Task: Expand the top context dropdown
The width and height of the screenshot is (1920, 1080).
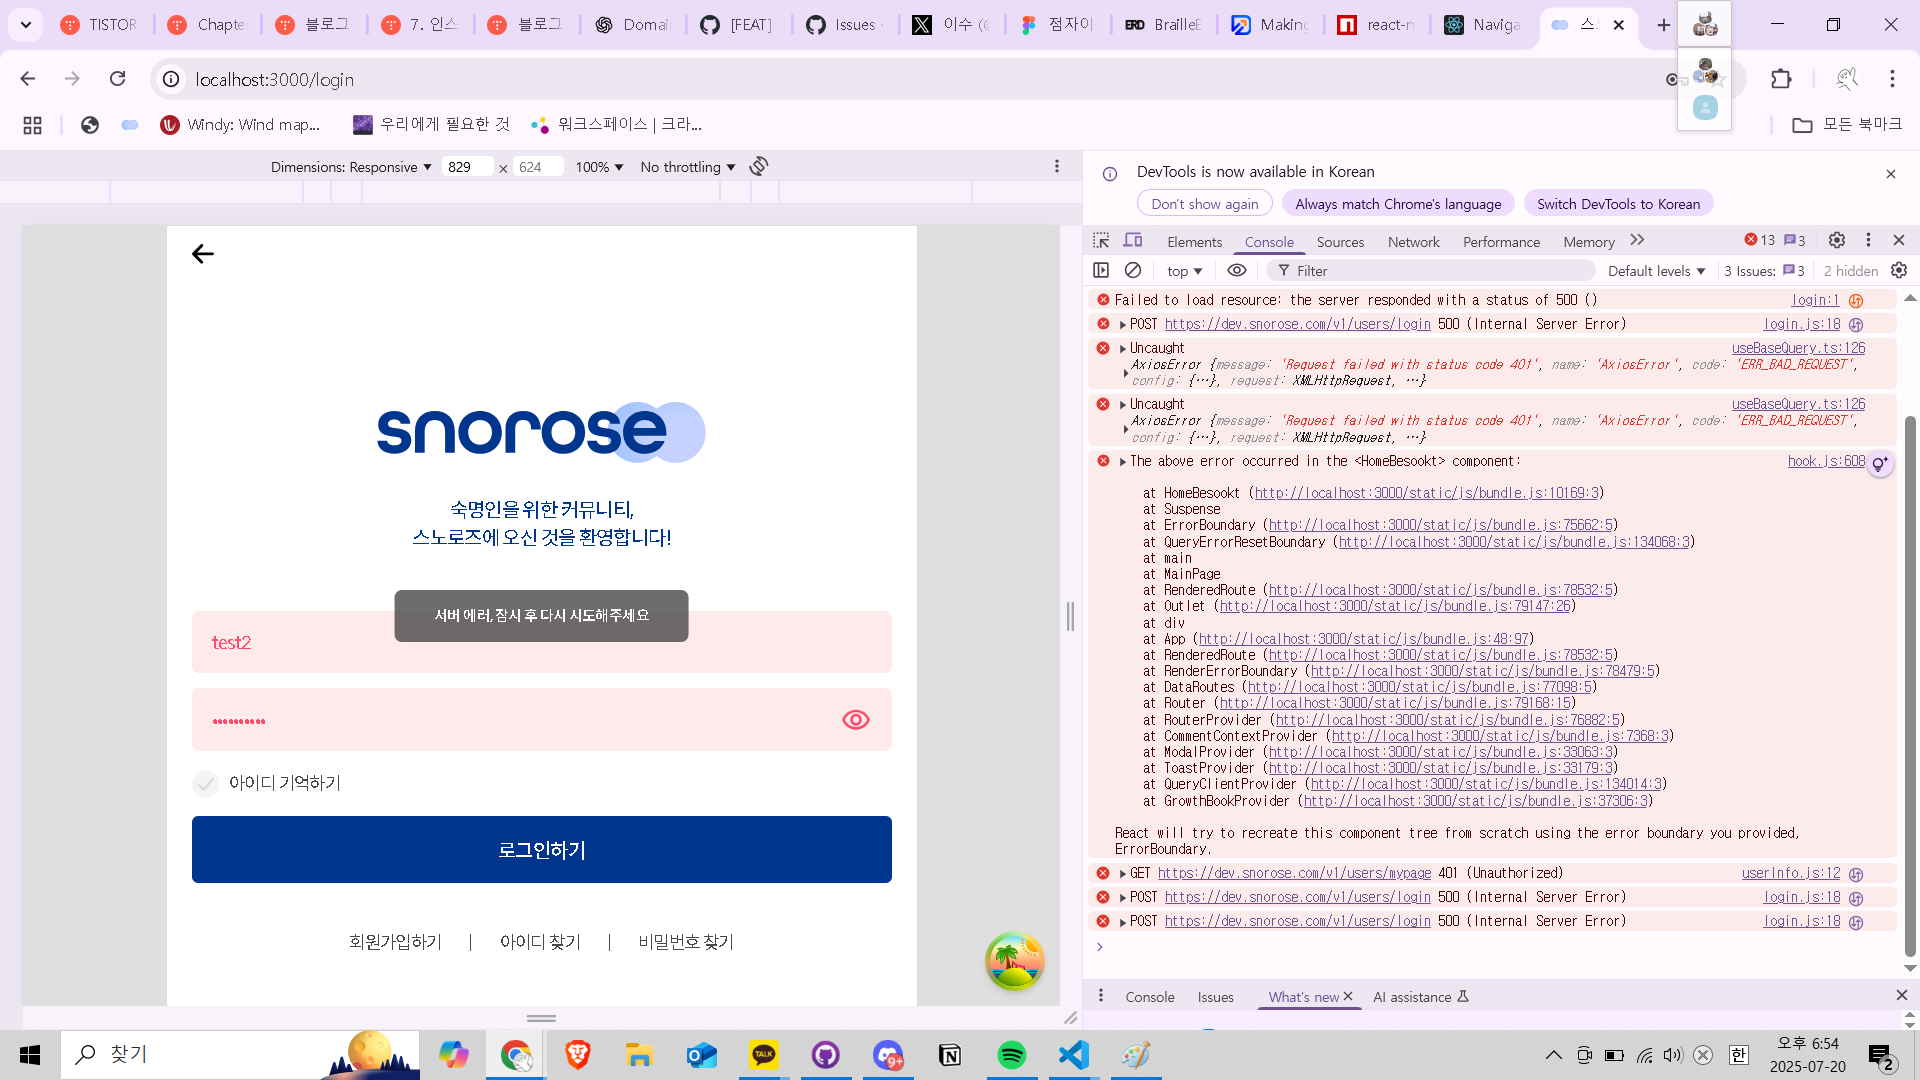Action: click(x=1184, y=271)
